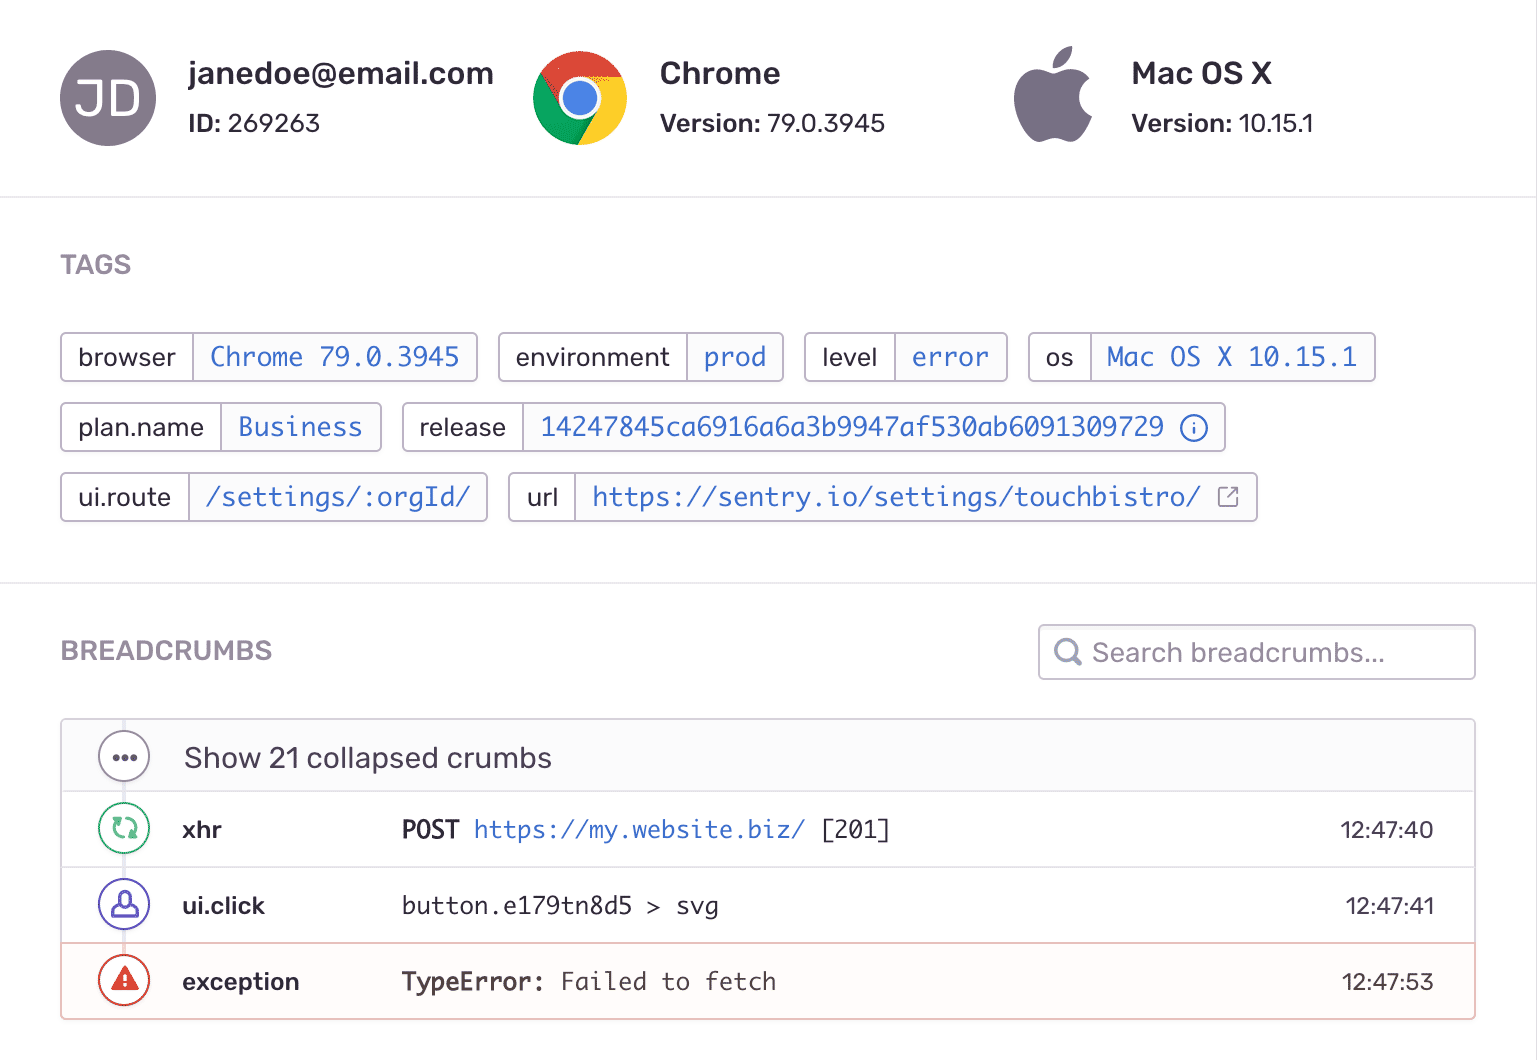The height and width of the screenshot is (1060, 1537).
Task: Click the Apple Mac OS X icon
Action: click(x=1054, y=93)
